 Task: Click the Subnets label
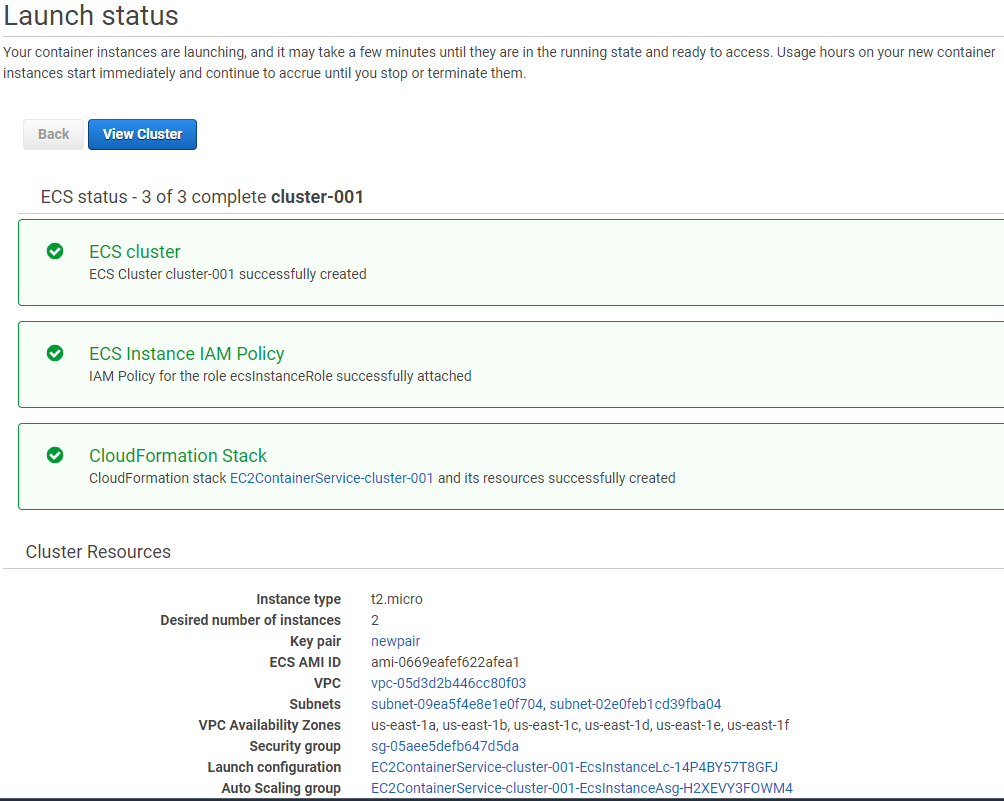pos(315,704)
